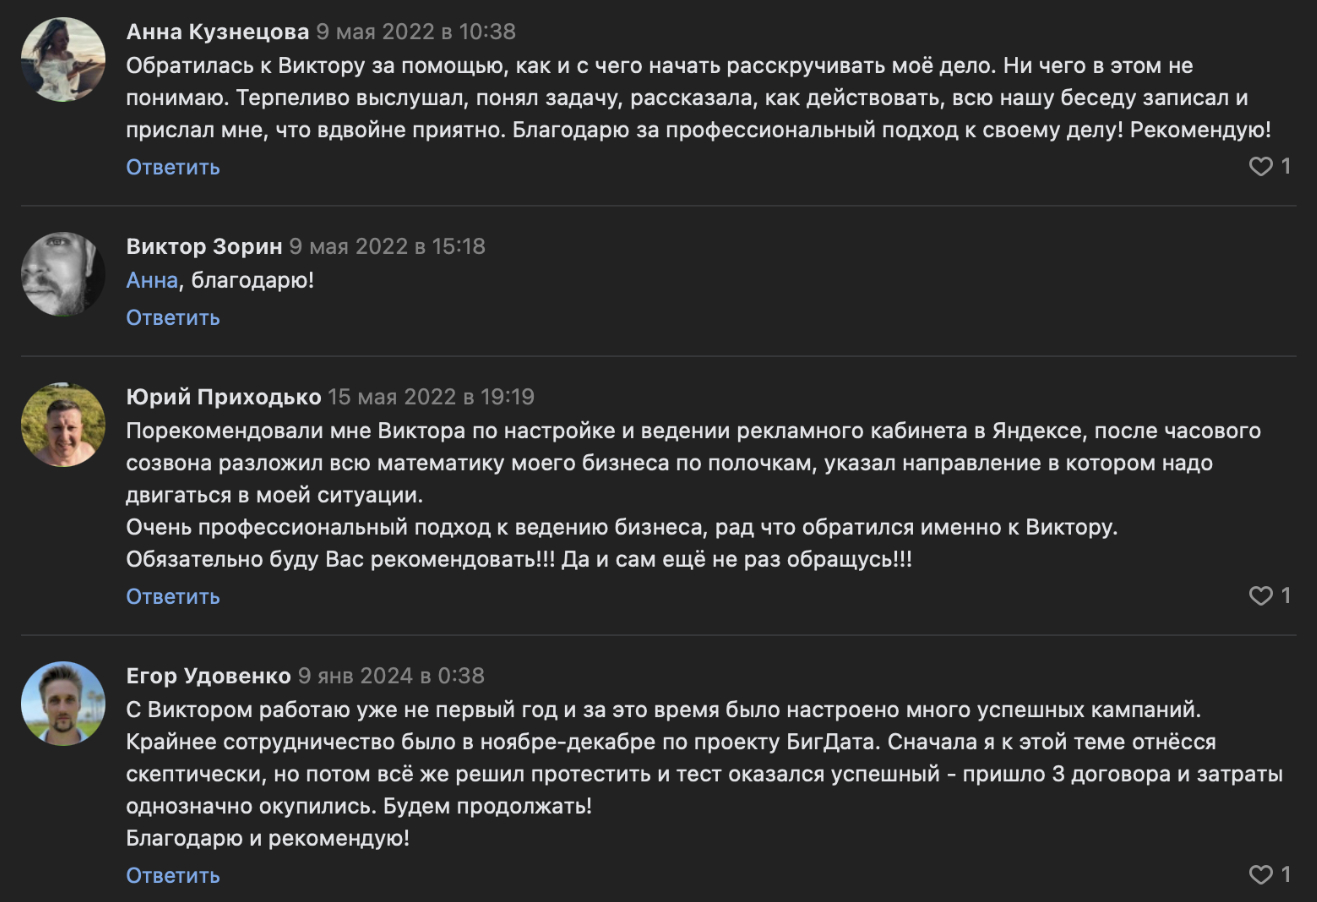Open timestamp 9 мая 2022 в 15:18
The width and height of the screenshot is (1317, 902).
pyautogui.click(x=387, y=247)
